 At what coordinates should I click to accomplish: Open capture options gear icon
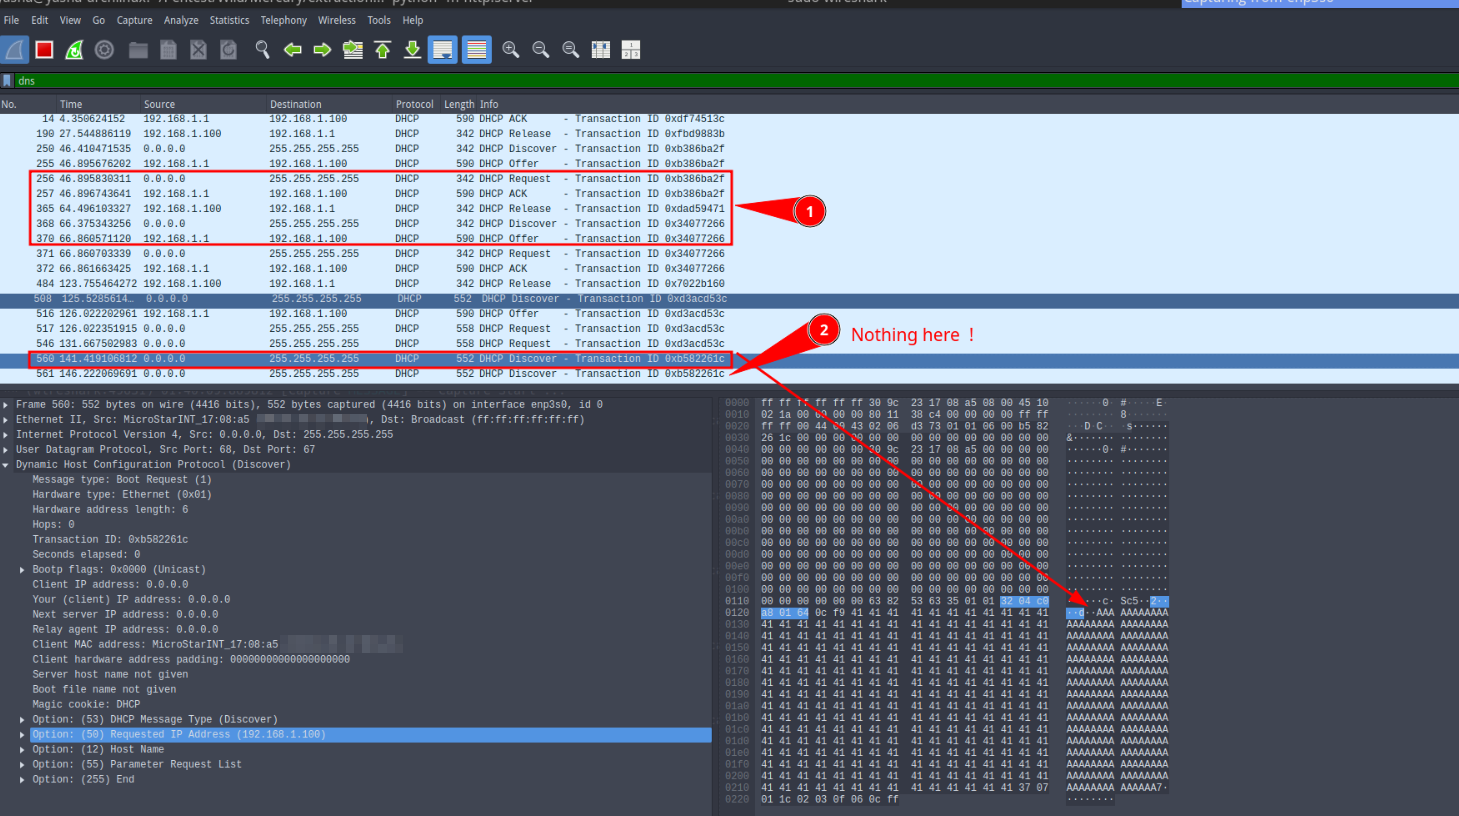(x=104, y=50)
